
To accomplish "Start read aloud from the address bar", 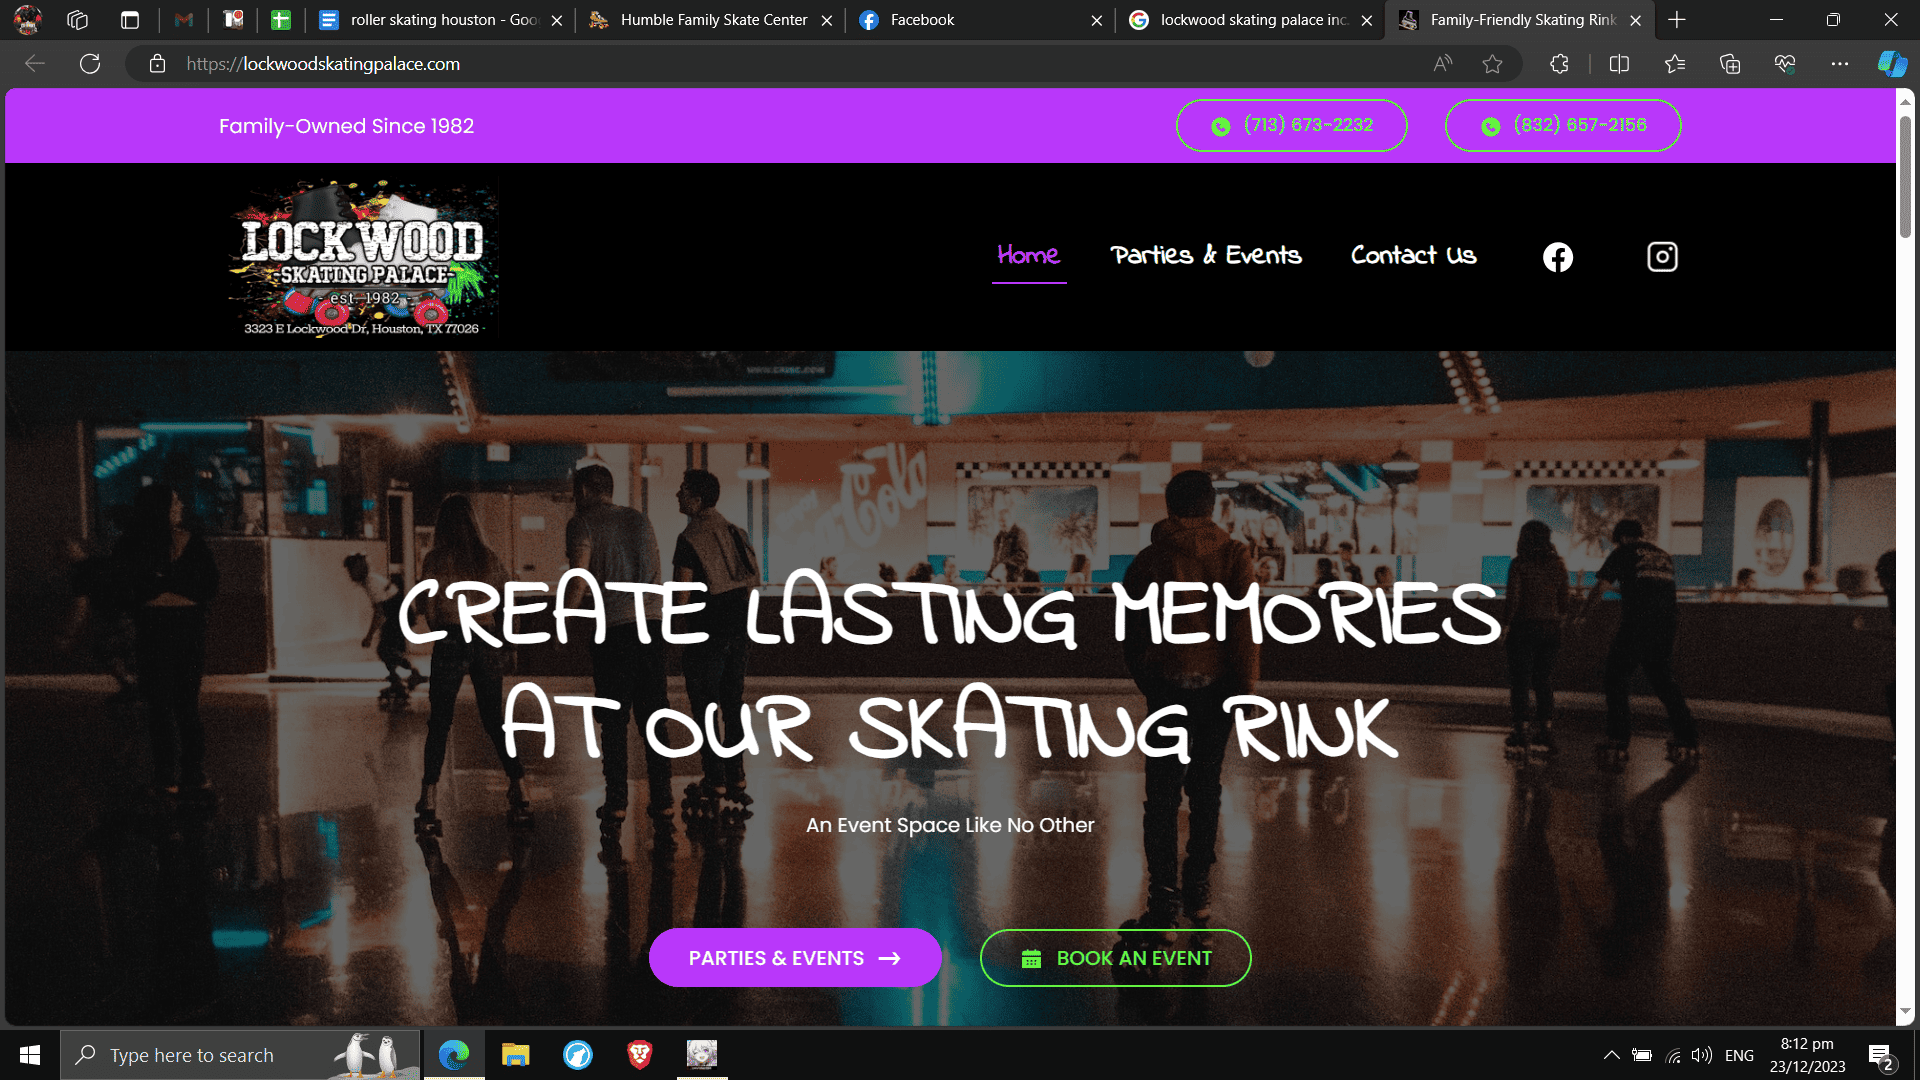I will point(1441,63).
